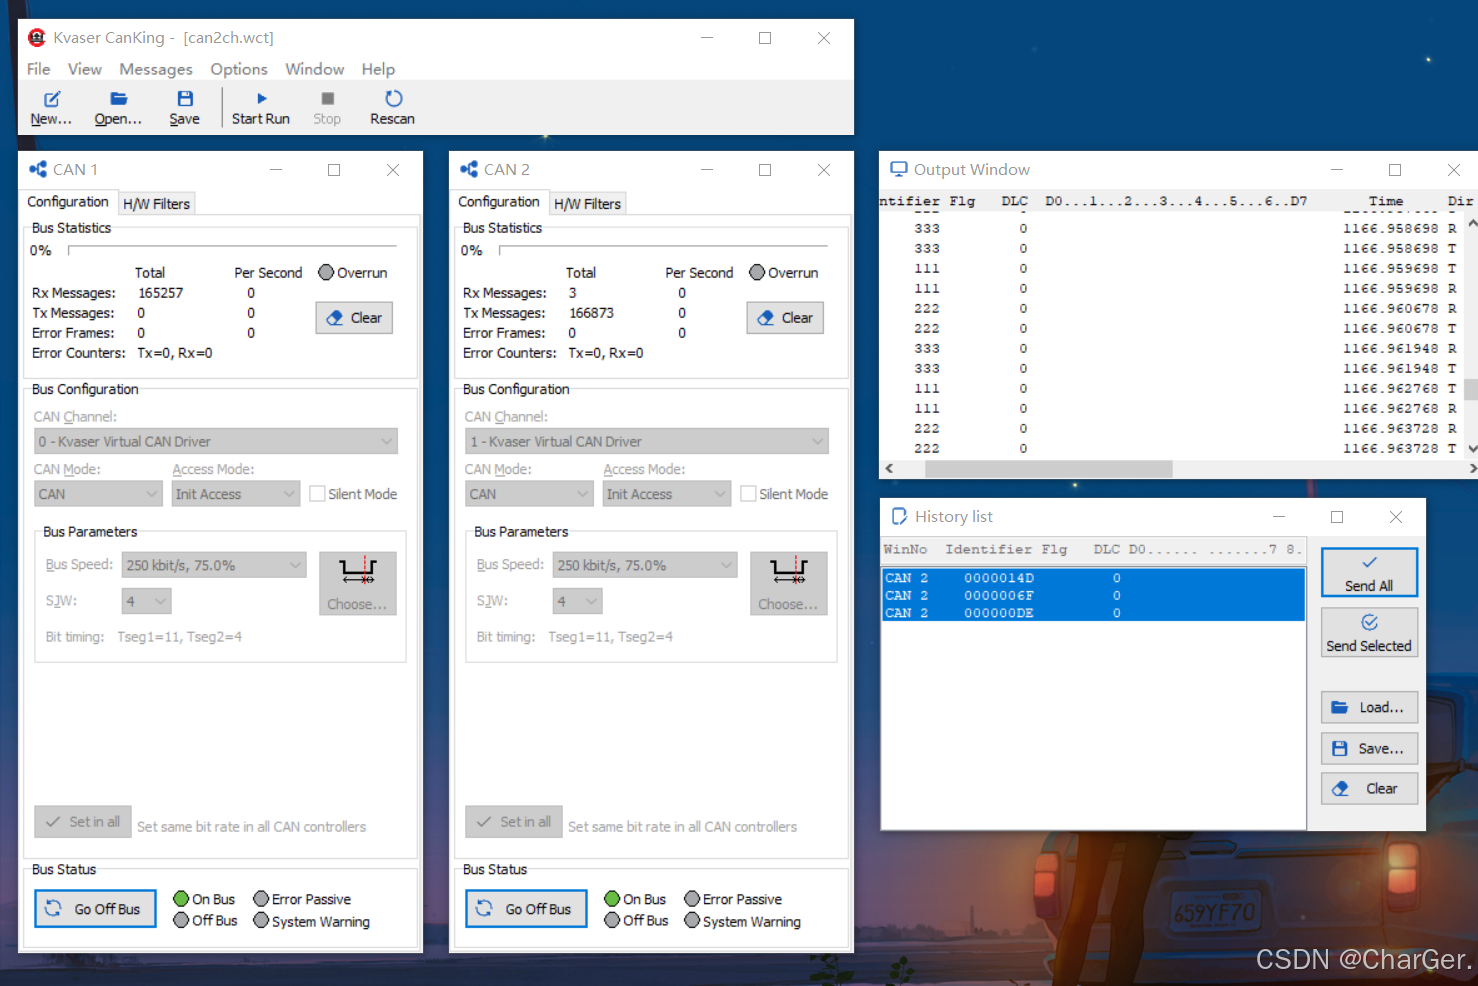The image size is (1478, 986).
Task: Send all messages in History list
Action: [x=1369, y=573]
